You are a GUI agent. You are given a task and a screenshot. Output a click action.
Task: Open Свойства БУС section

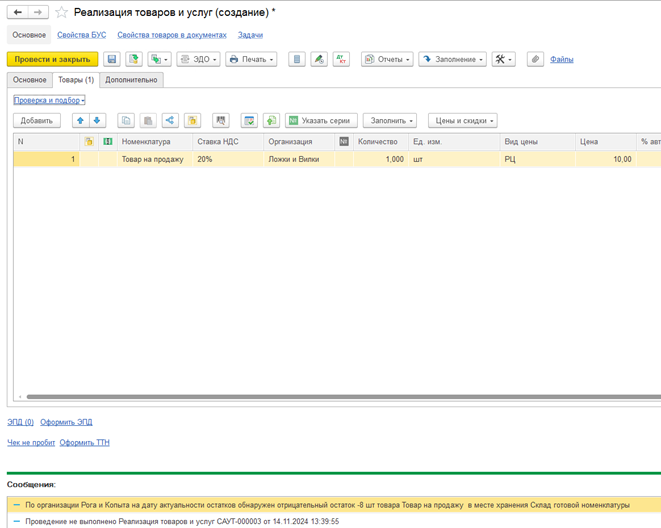pyautogui.click(x=82, y=35)
